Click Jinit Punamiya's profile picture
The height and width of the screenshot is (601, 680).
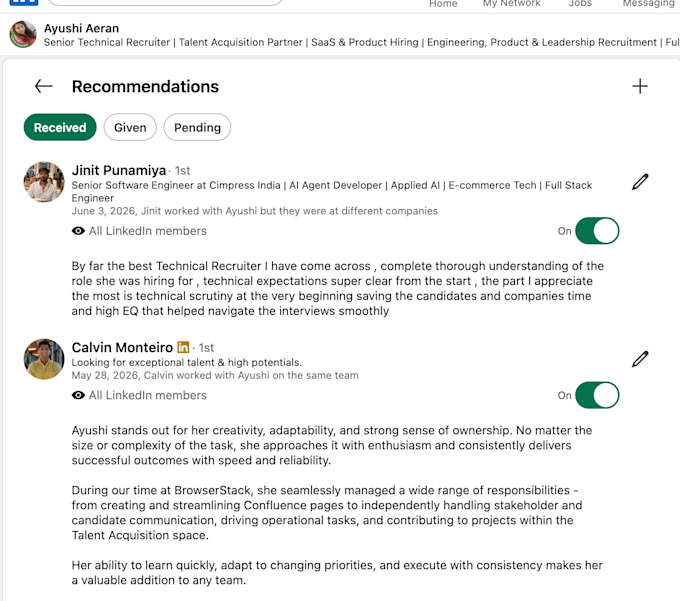tap(44, 182)
